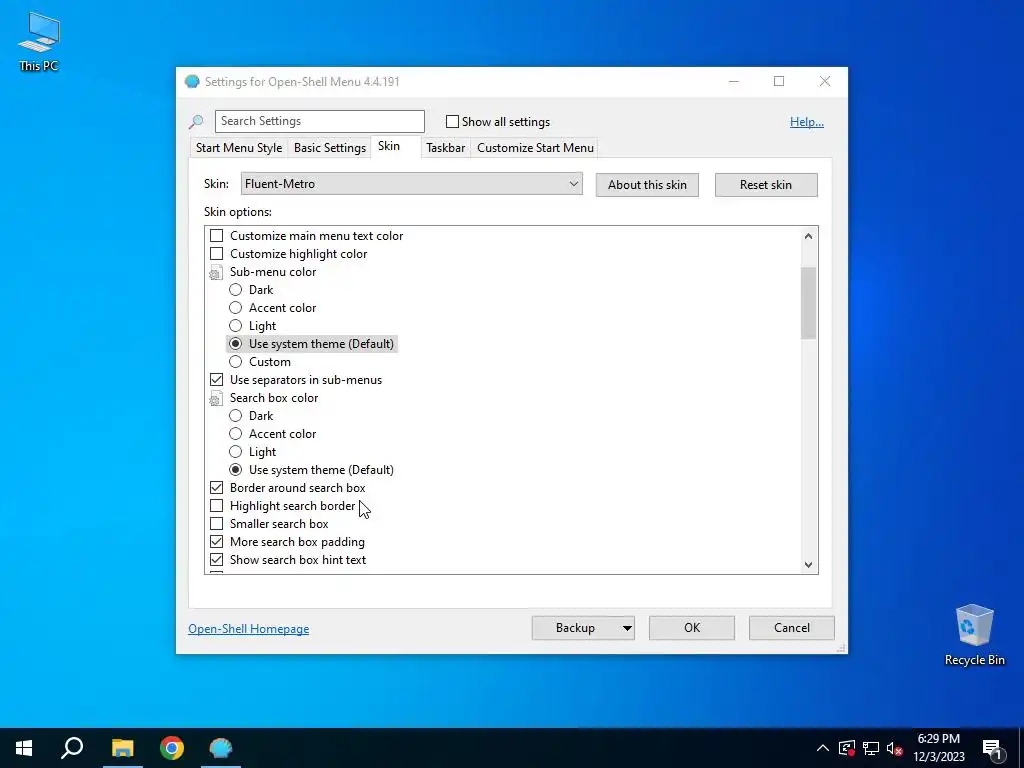Viewport: 1024px width, 768px height.
Task: Select Dark under Sub-menu color
Action: pos(235,290)
